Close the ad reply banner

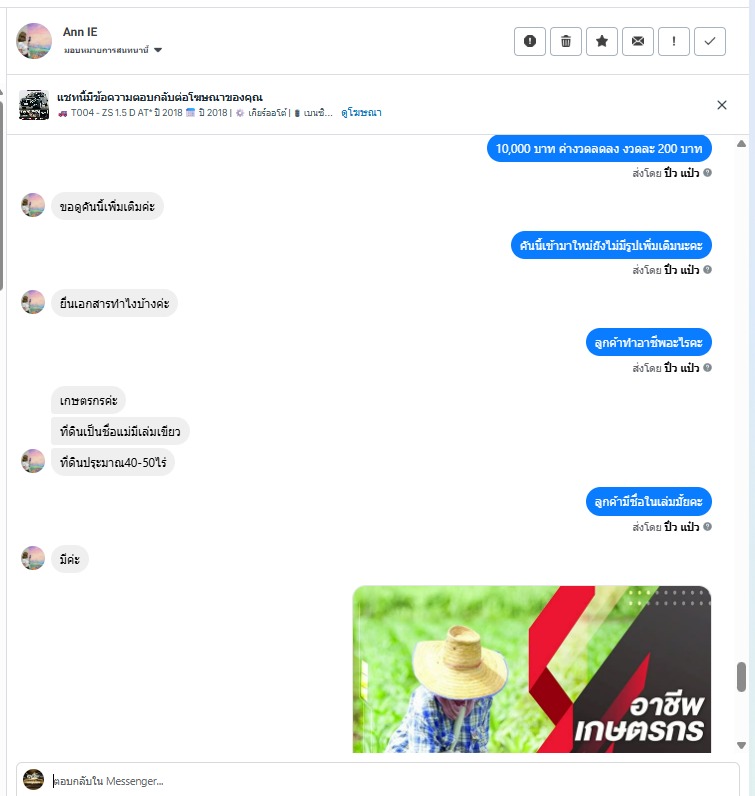click(721, 105)
